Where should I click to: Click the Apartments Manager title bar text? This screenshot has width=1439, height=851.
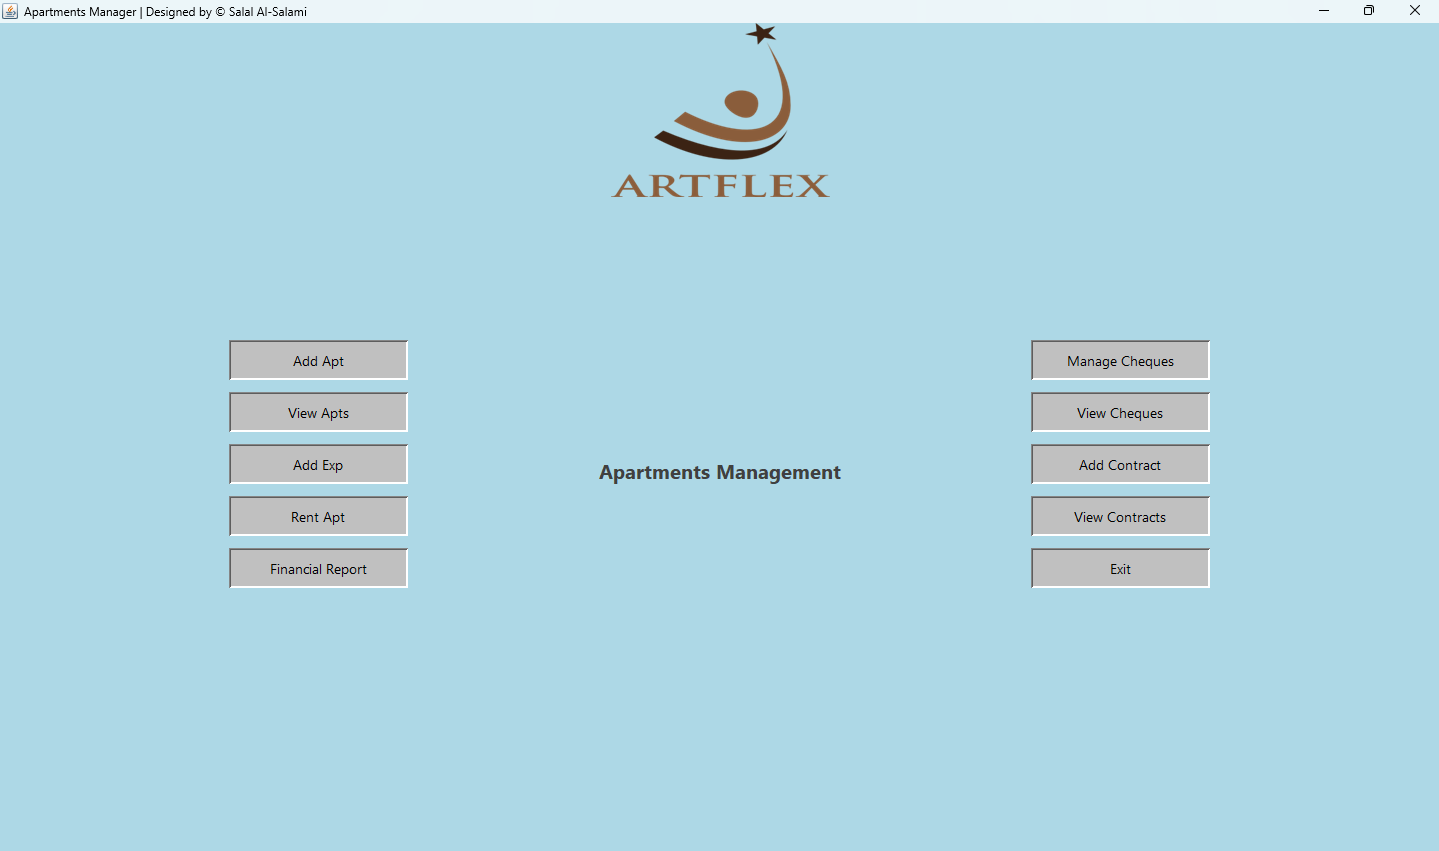tap(166, 11)
